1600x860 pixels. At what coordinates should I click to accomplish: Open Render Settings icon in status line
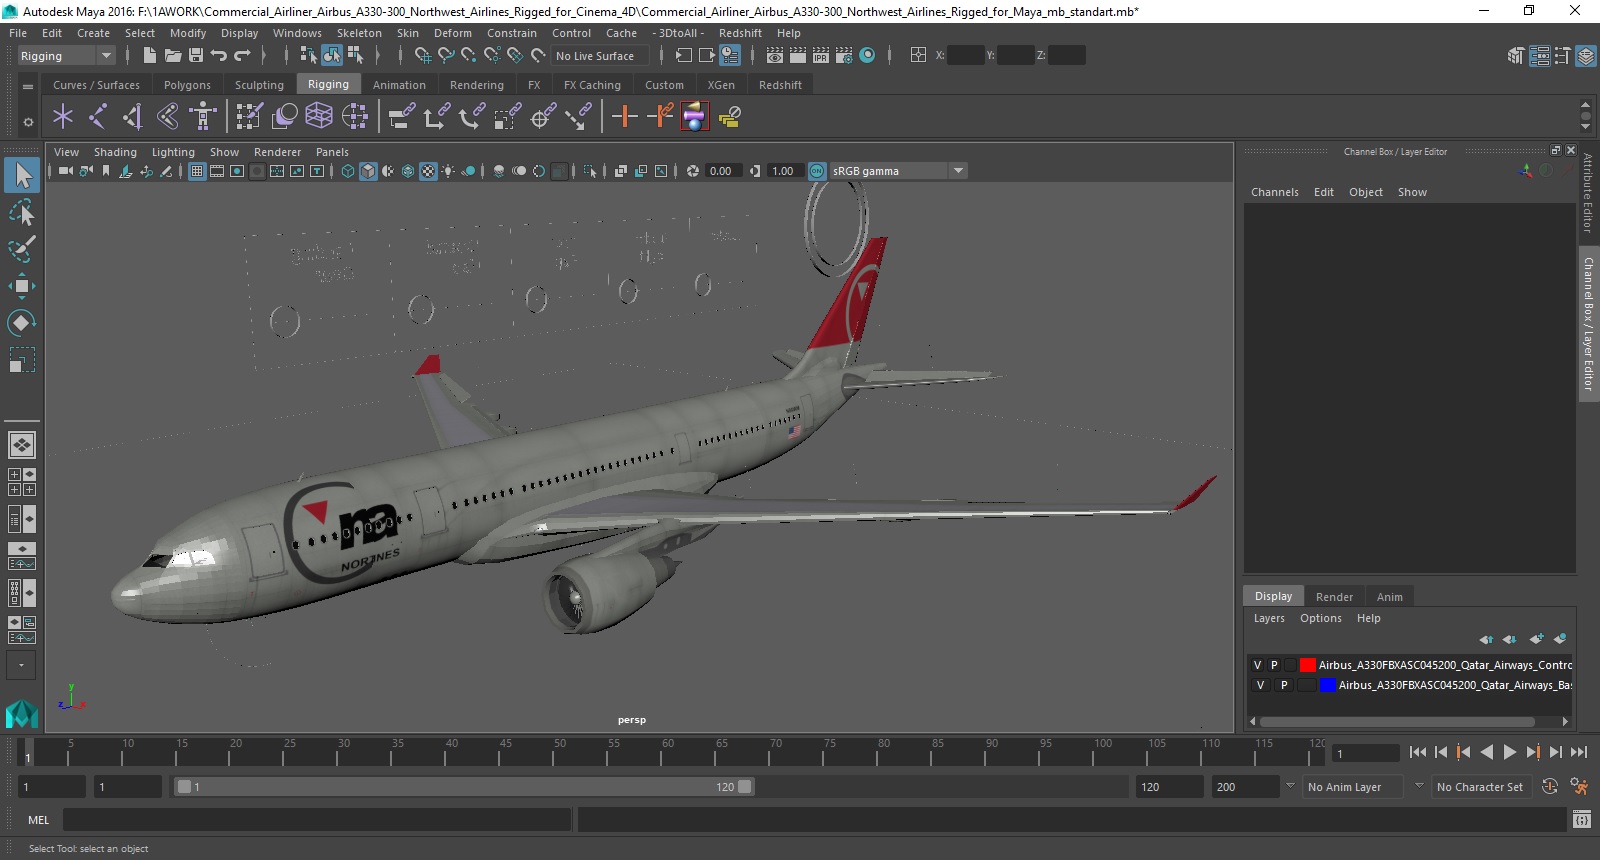[x=845, y=56]
